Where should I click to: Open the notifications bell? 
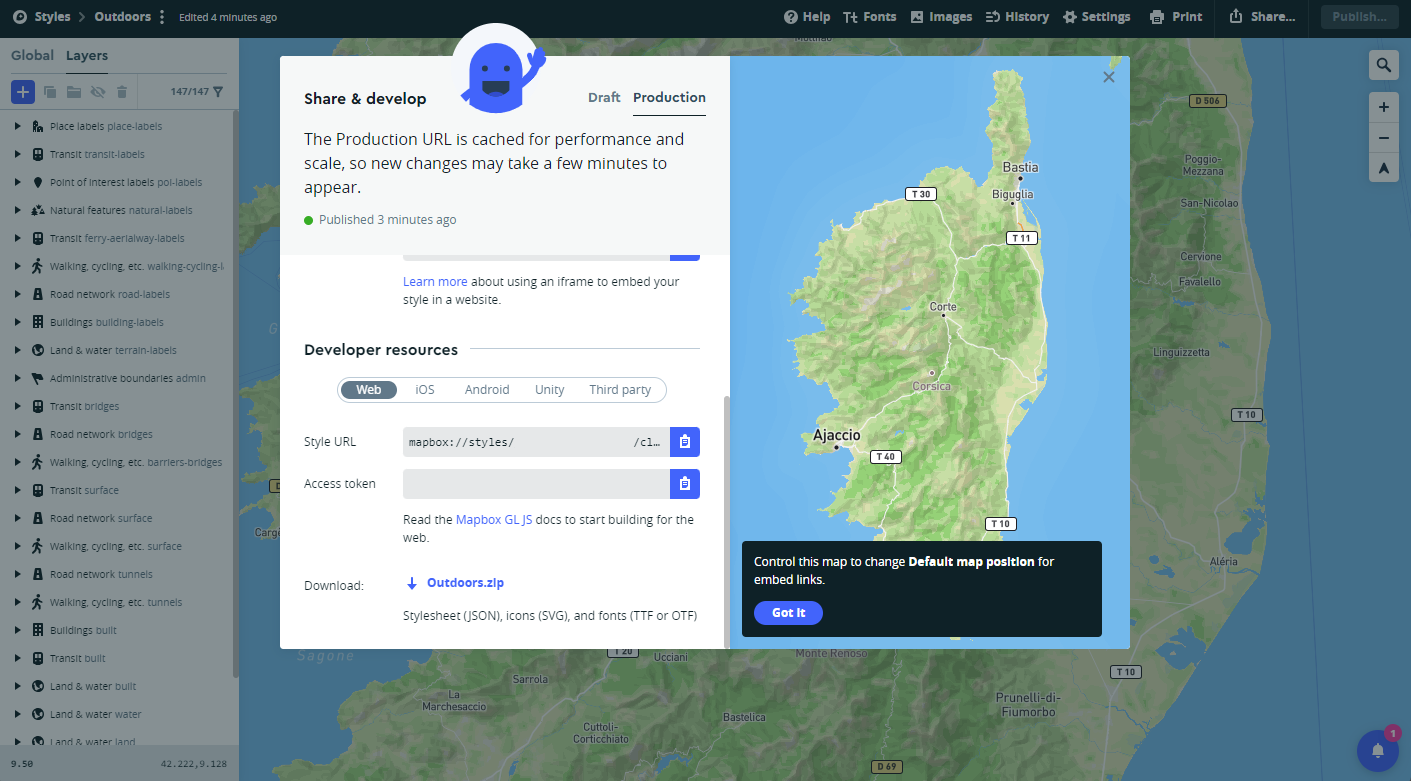click(x=1377, y=750)
